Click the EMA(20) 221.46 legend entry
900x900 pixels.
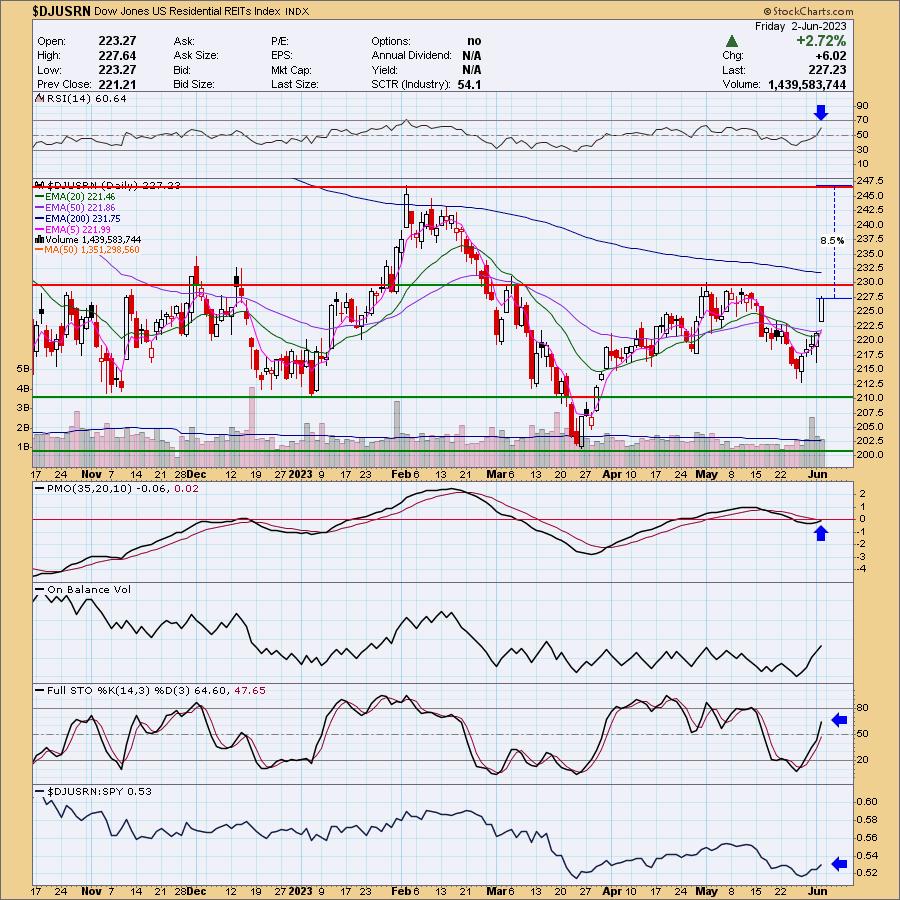coord(75,197)
